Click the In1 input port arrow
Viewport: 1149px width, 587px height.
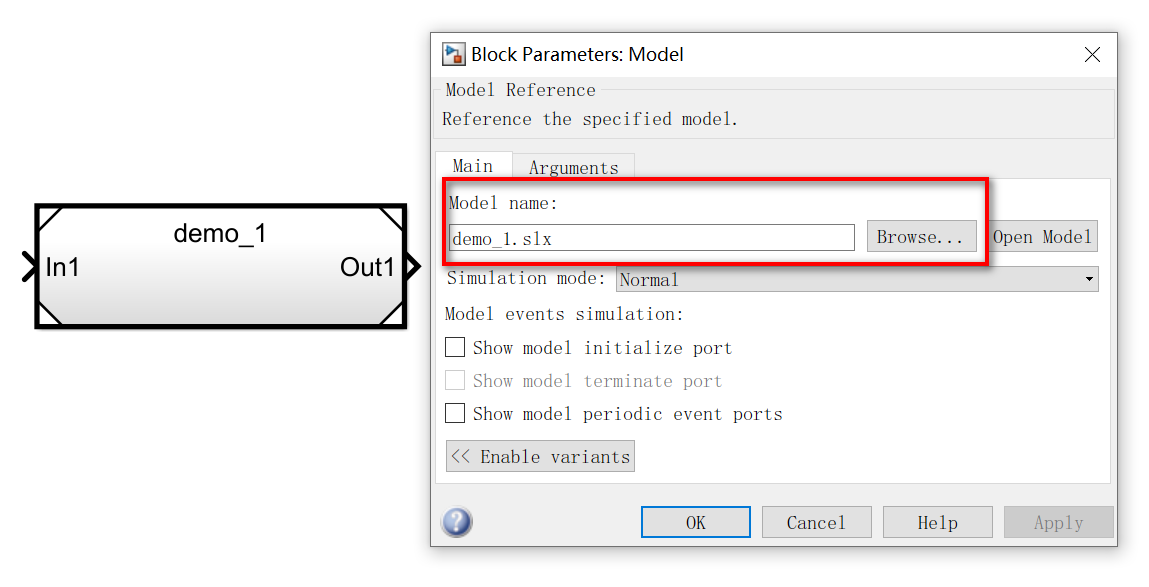(x=29, y=267)
